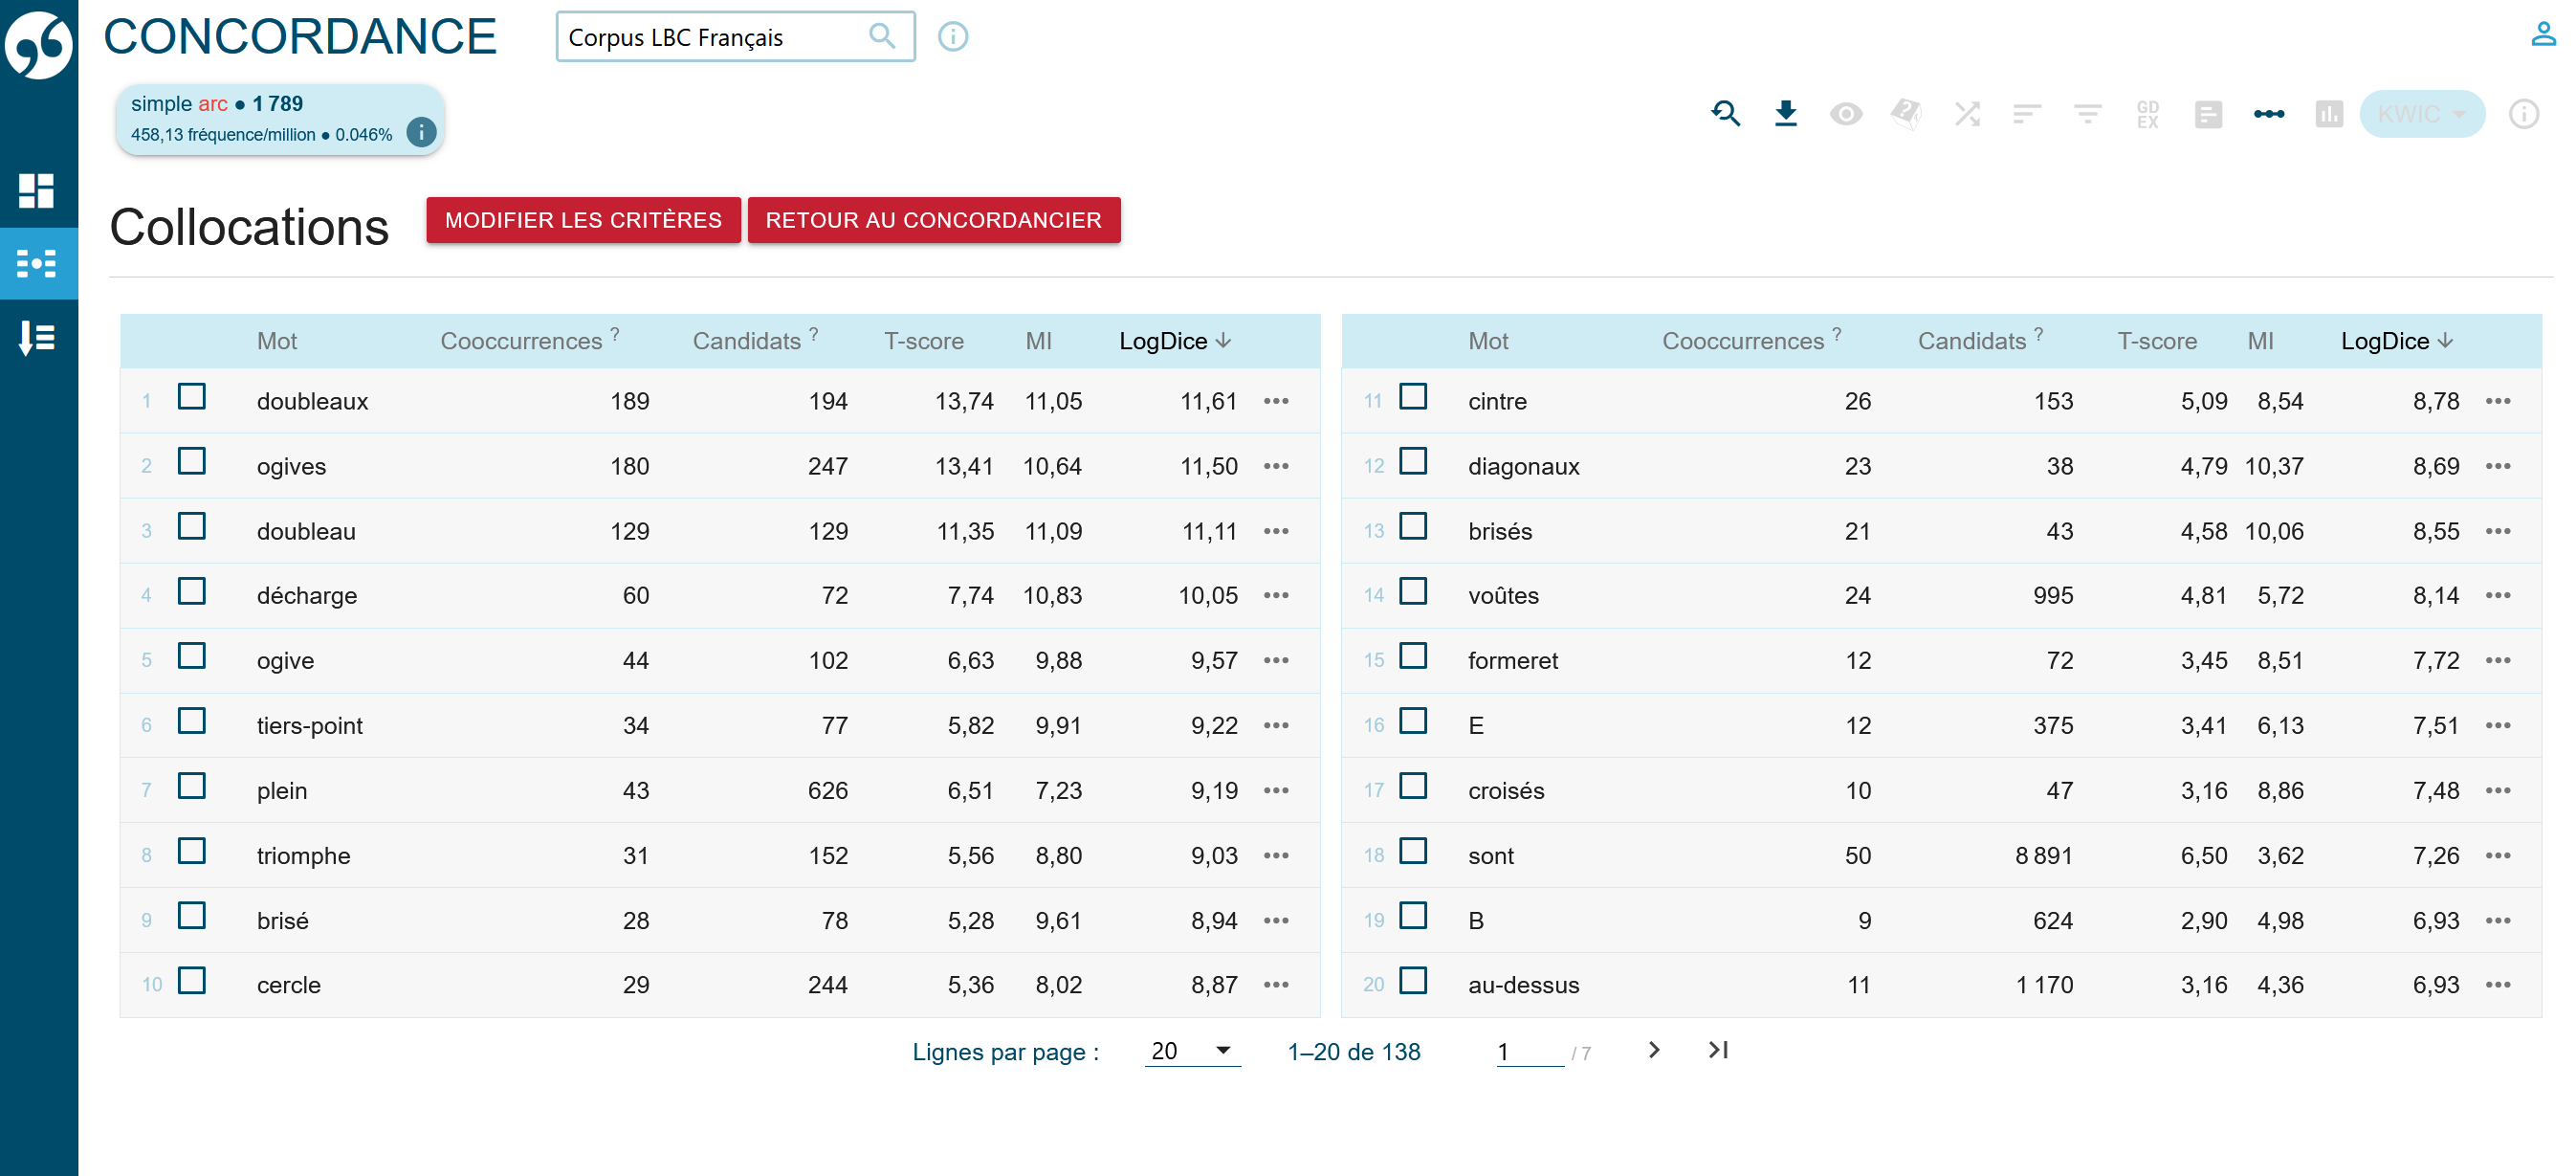The height and width of the screenshot is (1176, 2576).
Task: Click the random sample dice icon
Action: 1906,114
